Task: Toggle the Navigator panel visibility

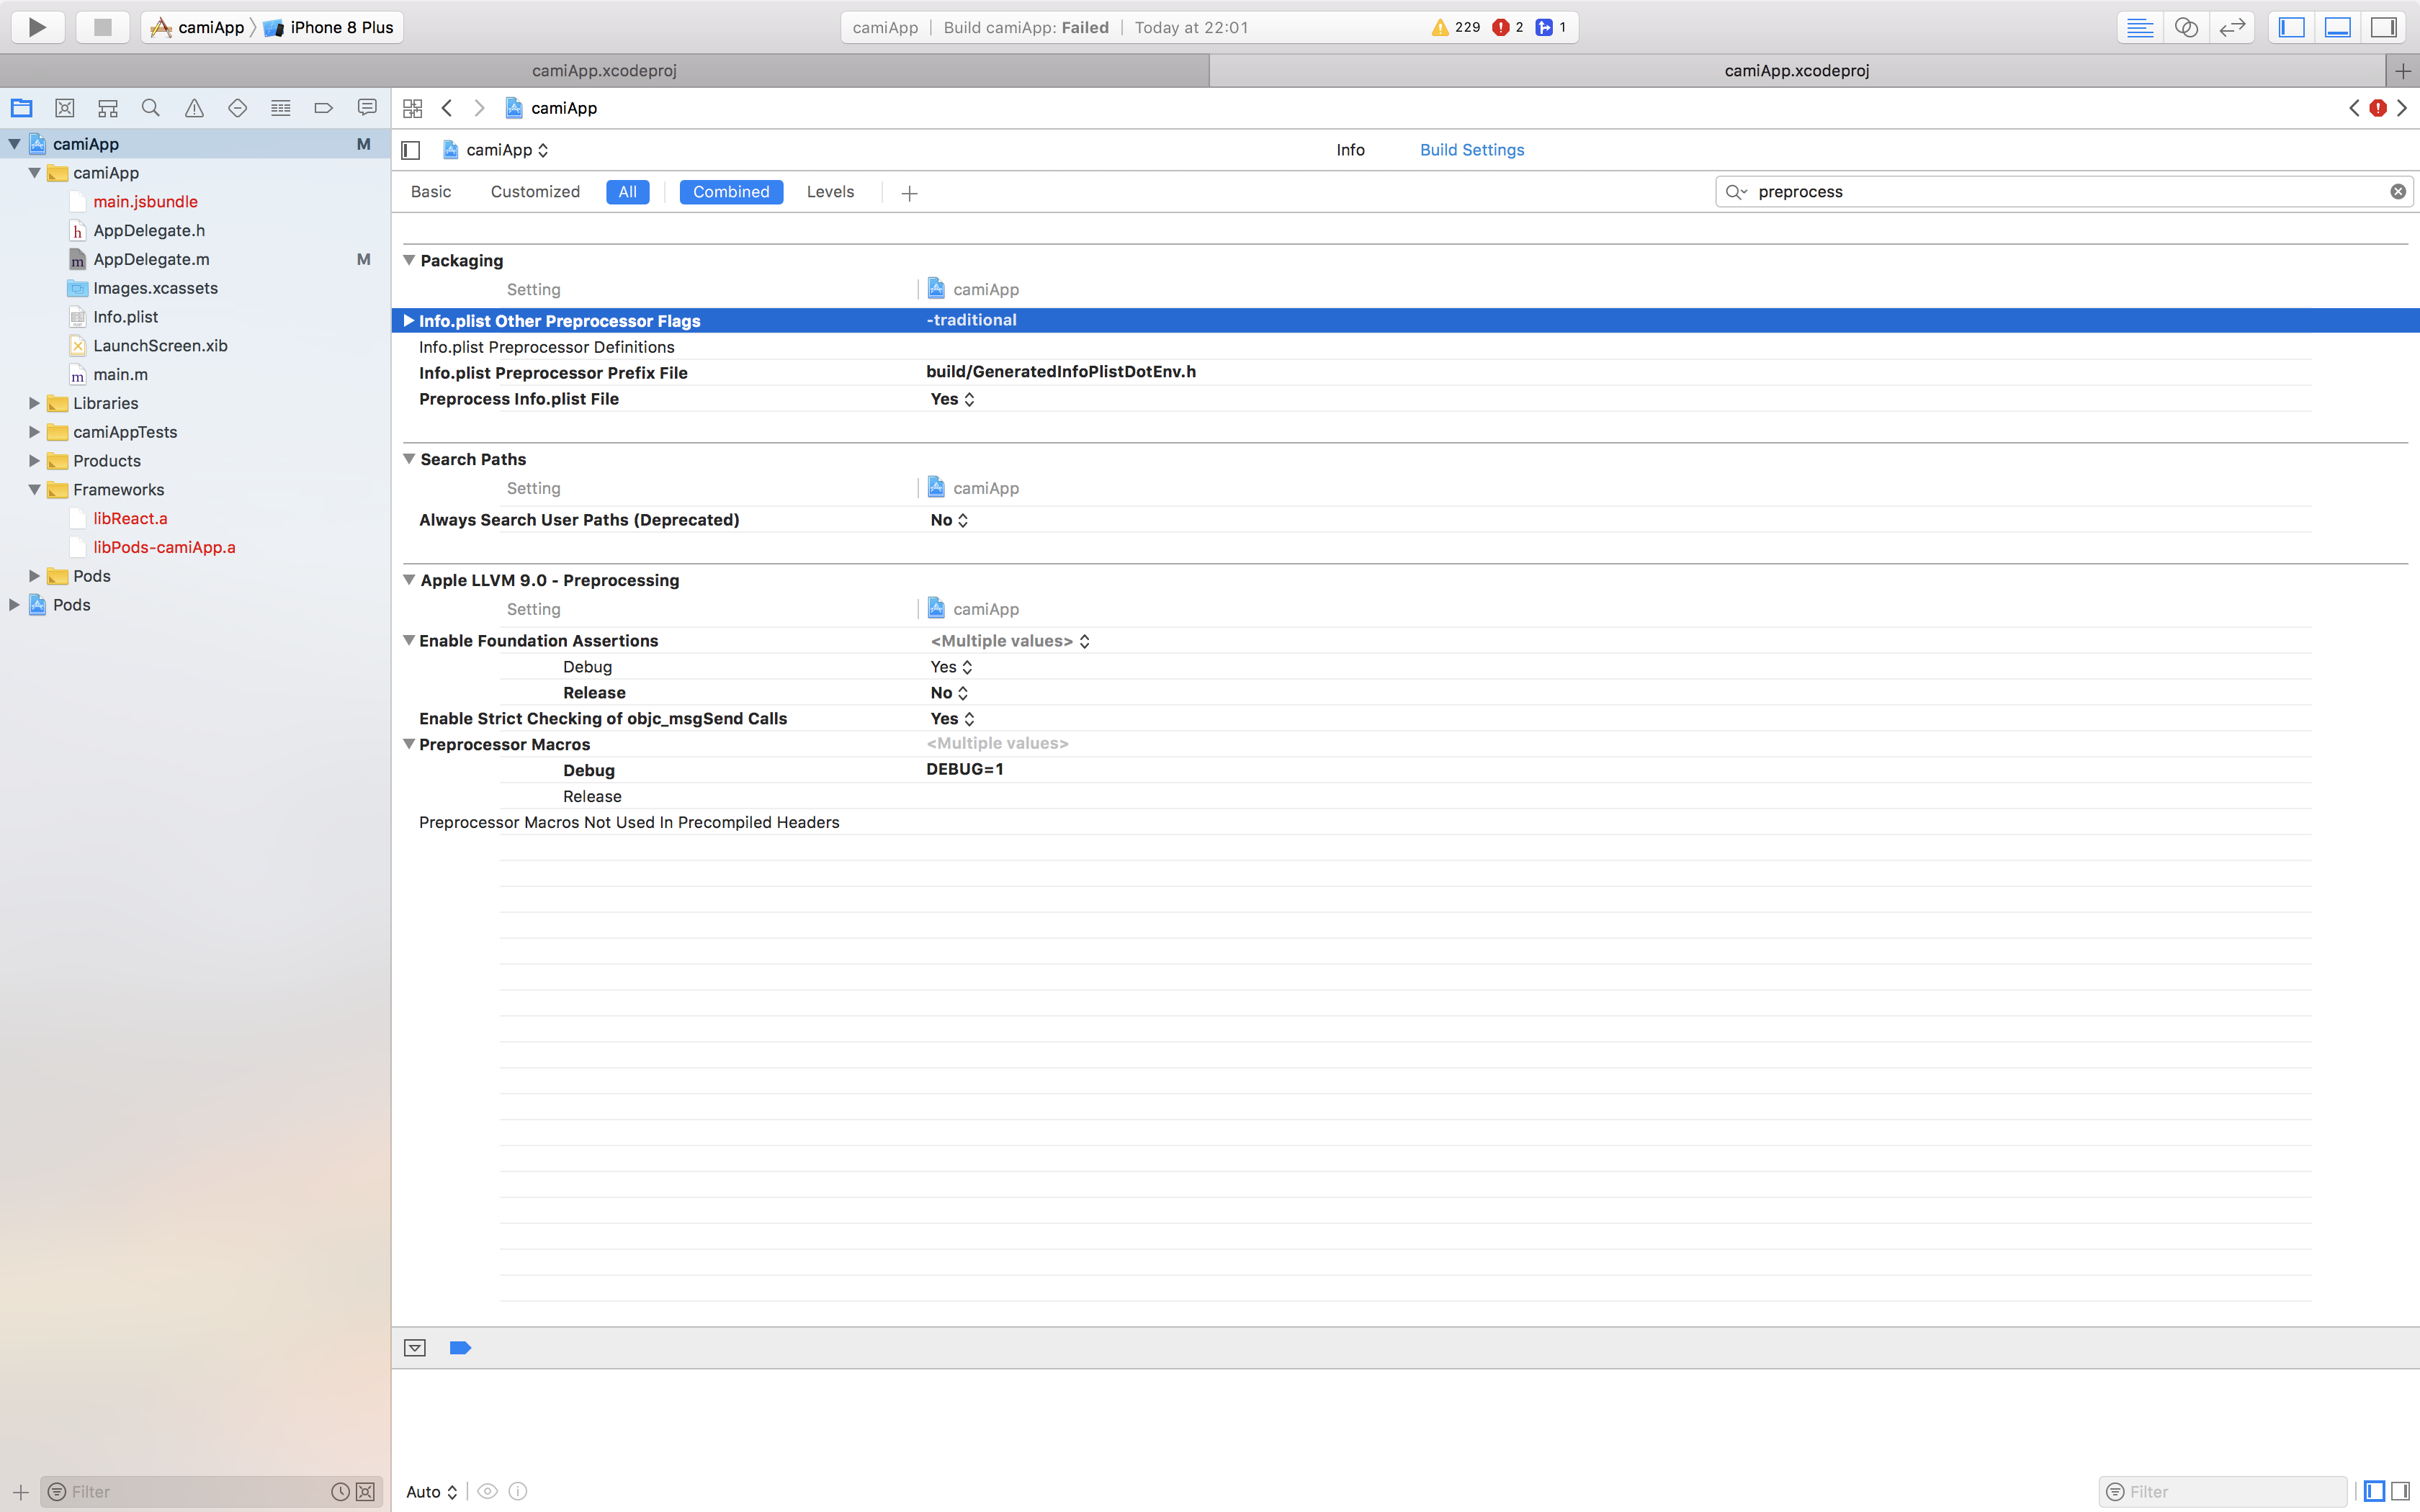Action: tap(2291, 27)
